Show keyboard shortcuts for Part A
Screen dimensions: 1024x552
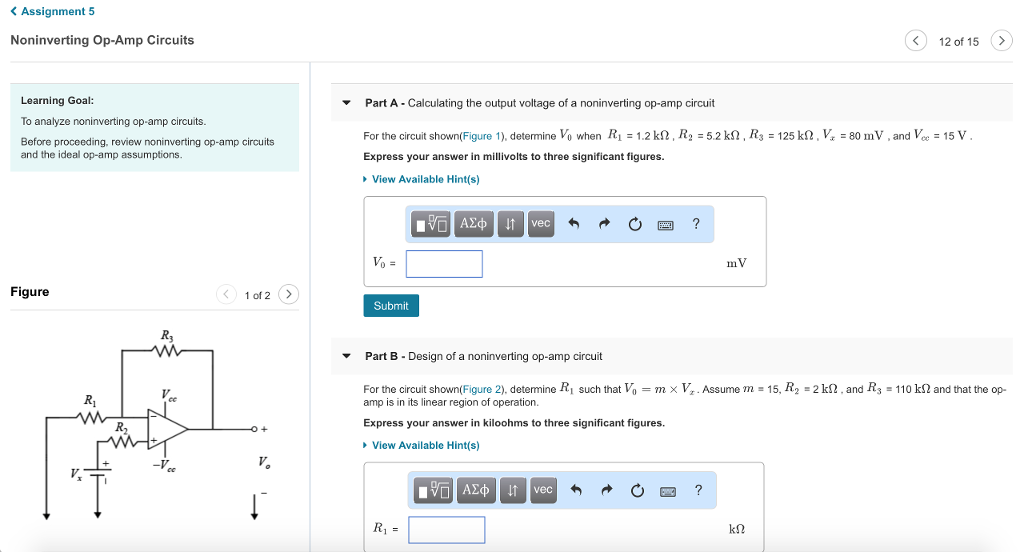point(665,225)
